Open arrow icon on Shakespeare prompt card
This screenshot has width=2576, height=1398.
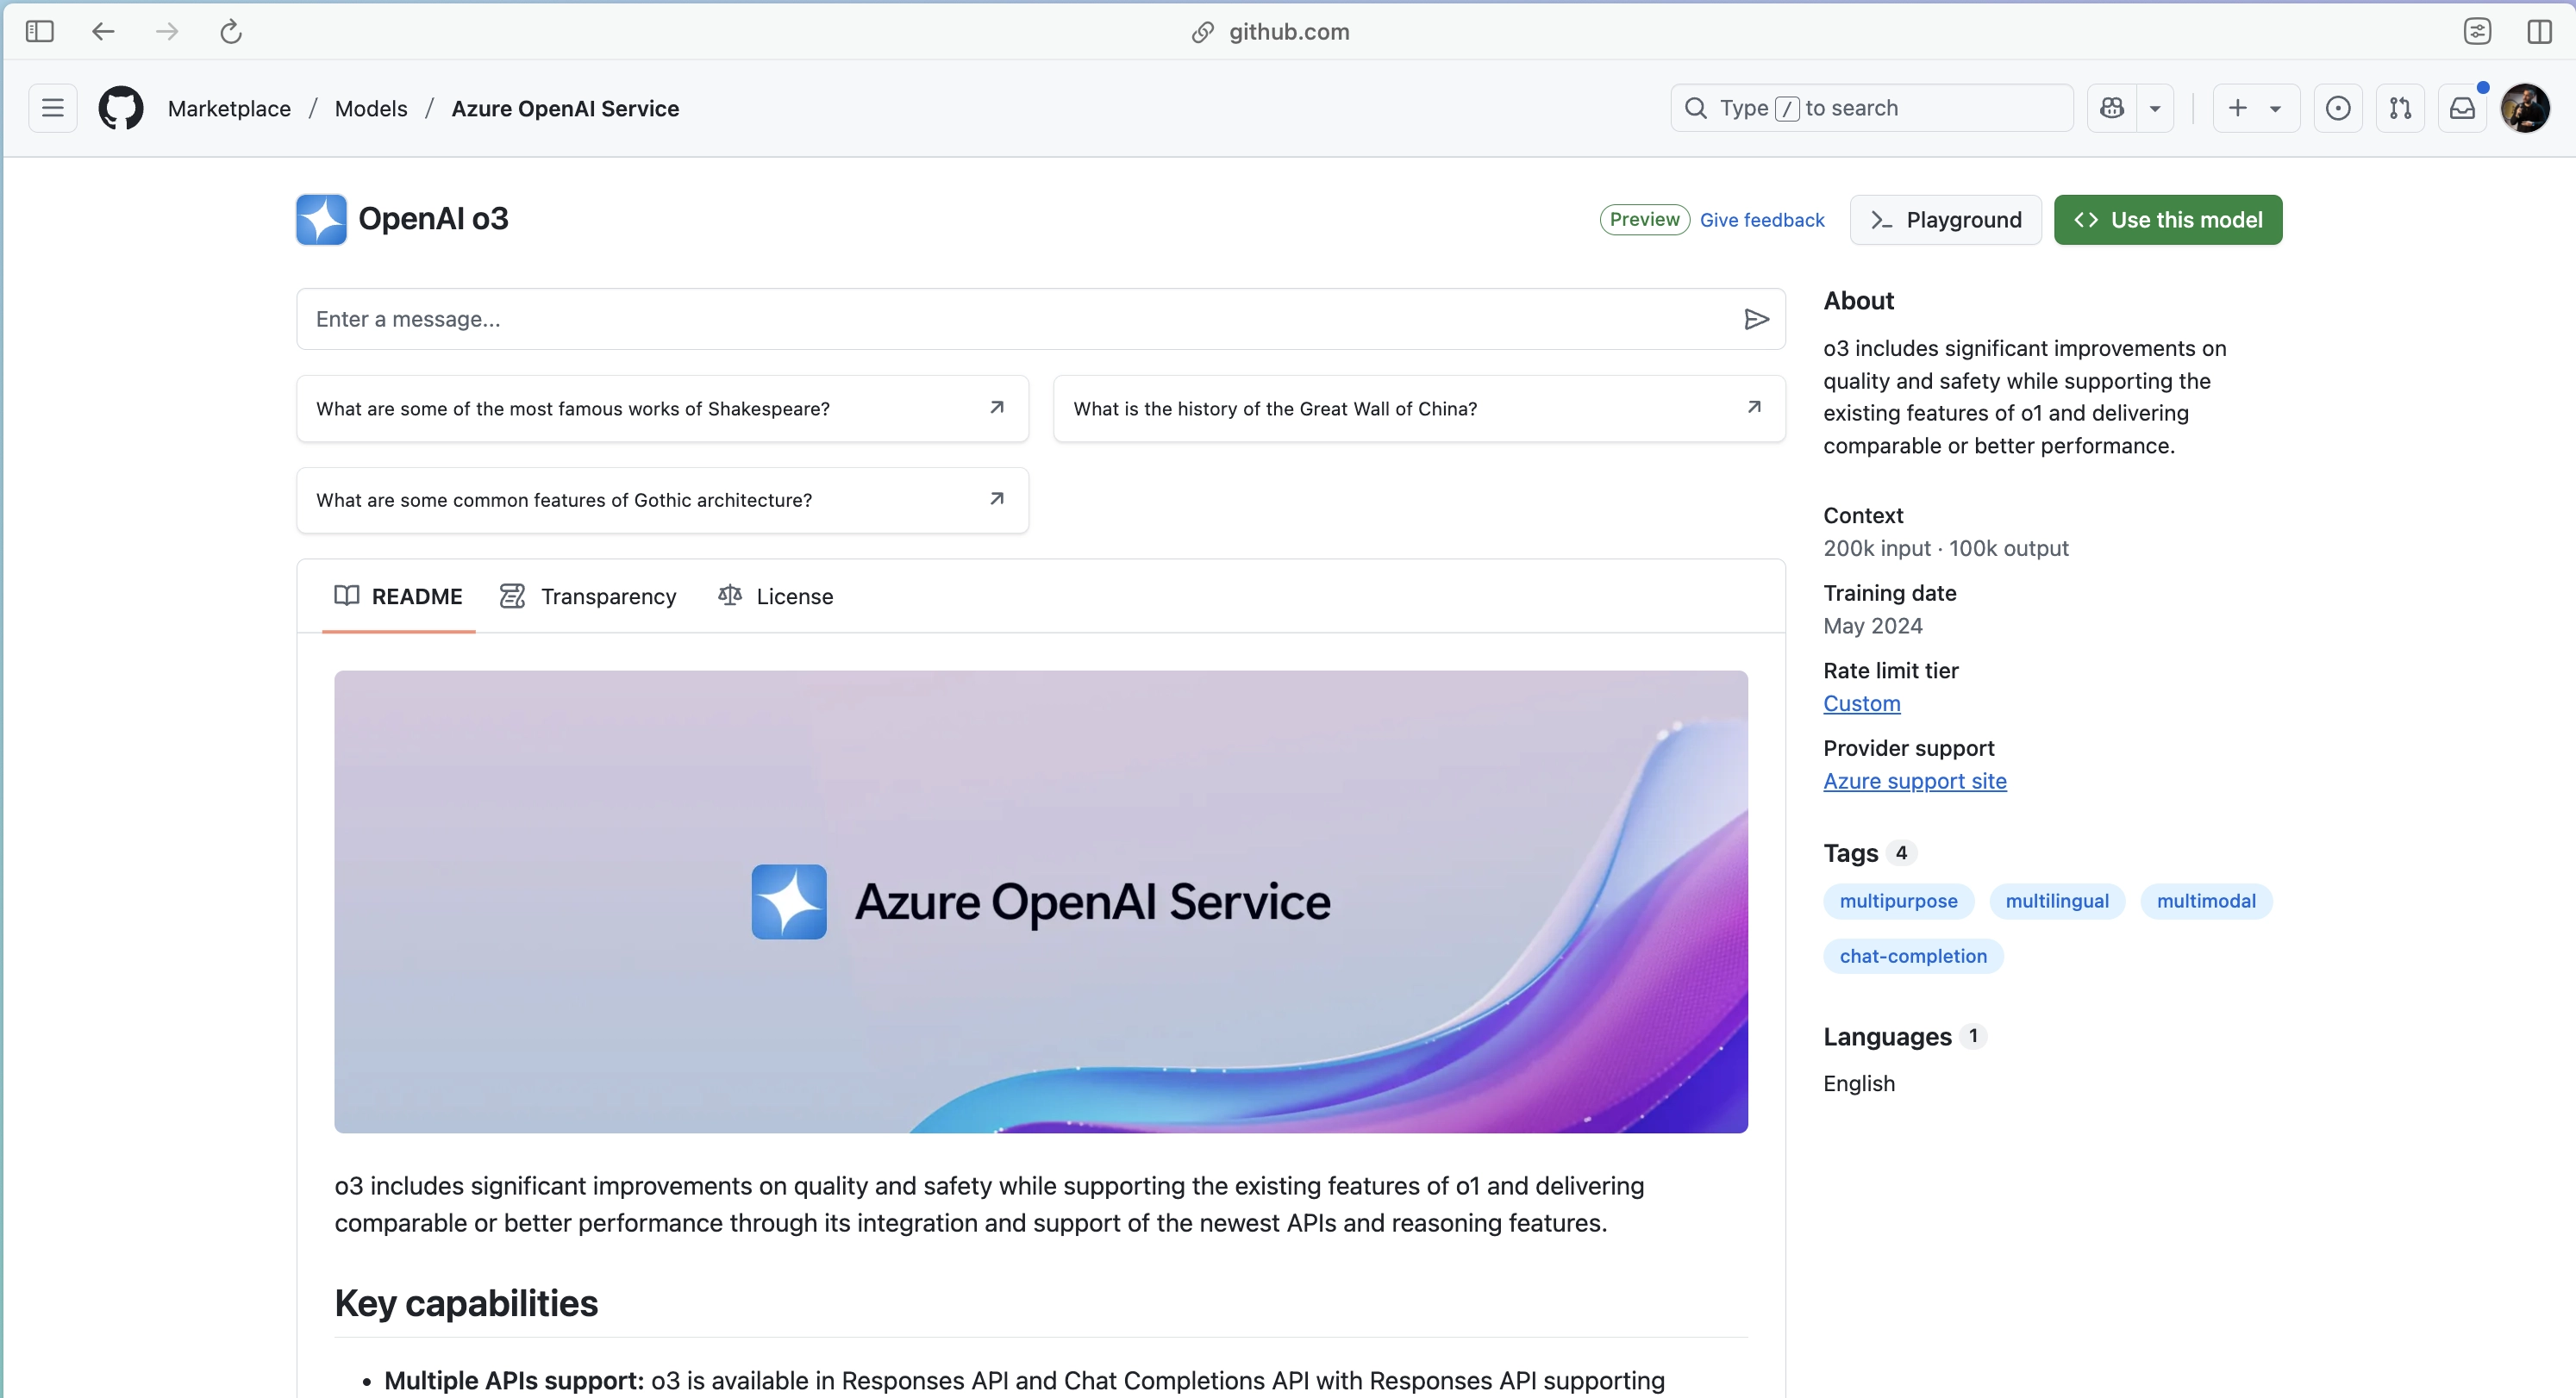point(996,407)
